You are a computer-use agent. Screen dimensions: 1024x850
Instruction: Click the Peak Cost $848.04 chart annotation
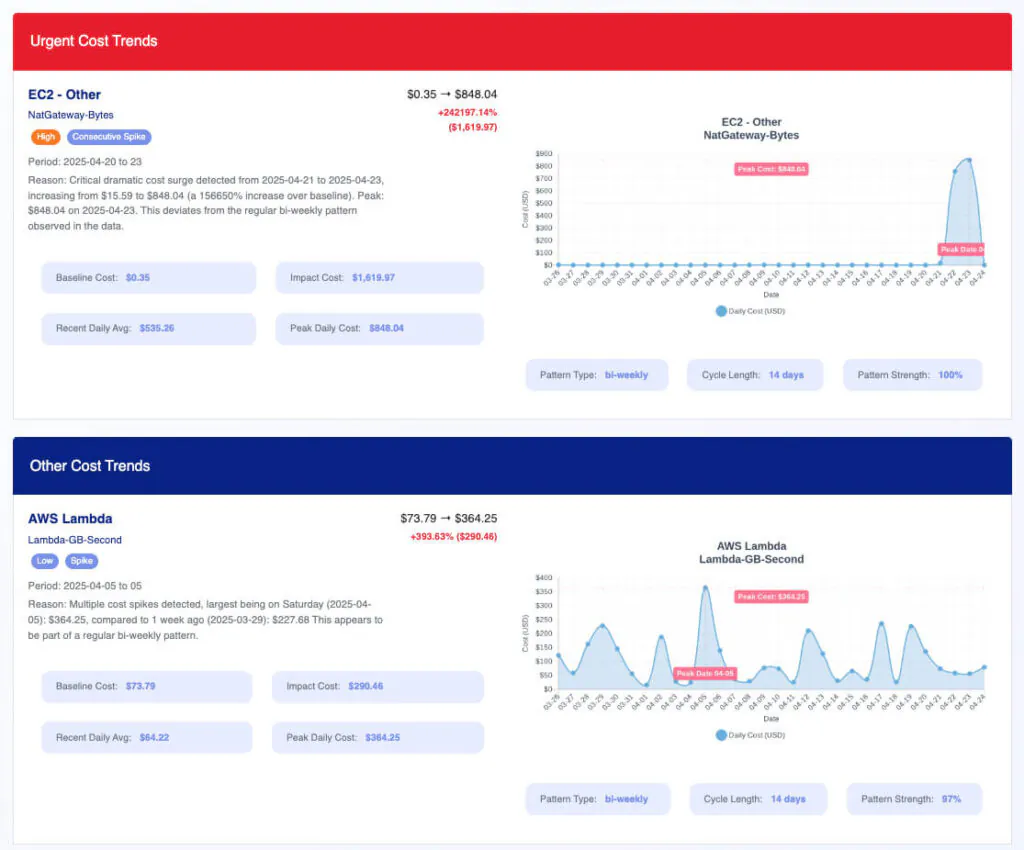771,169
